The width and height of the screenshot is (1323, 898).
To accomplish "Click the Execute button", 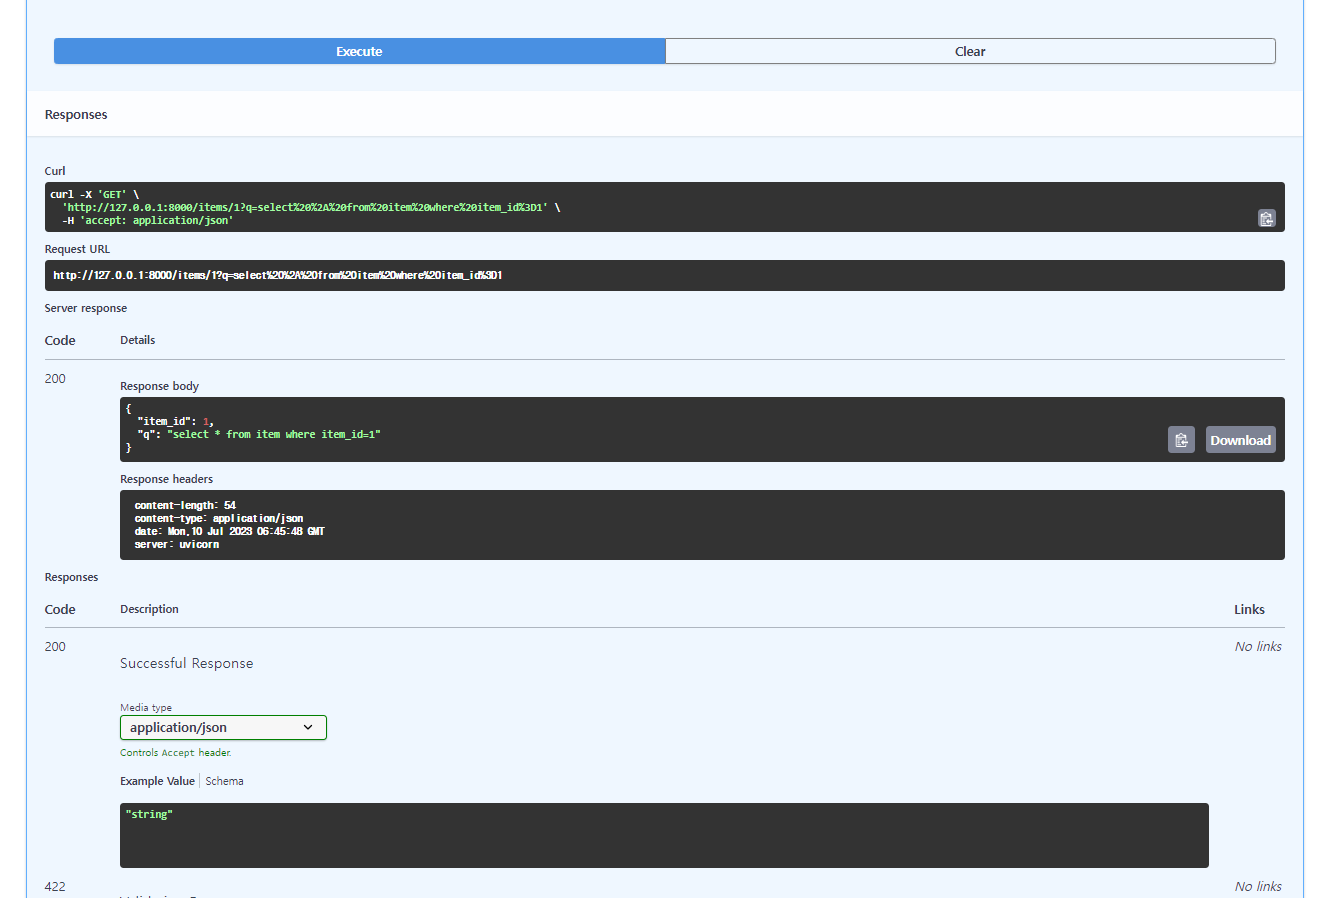I will pos(359,51).
